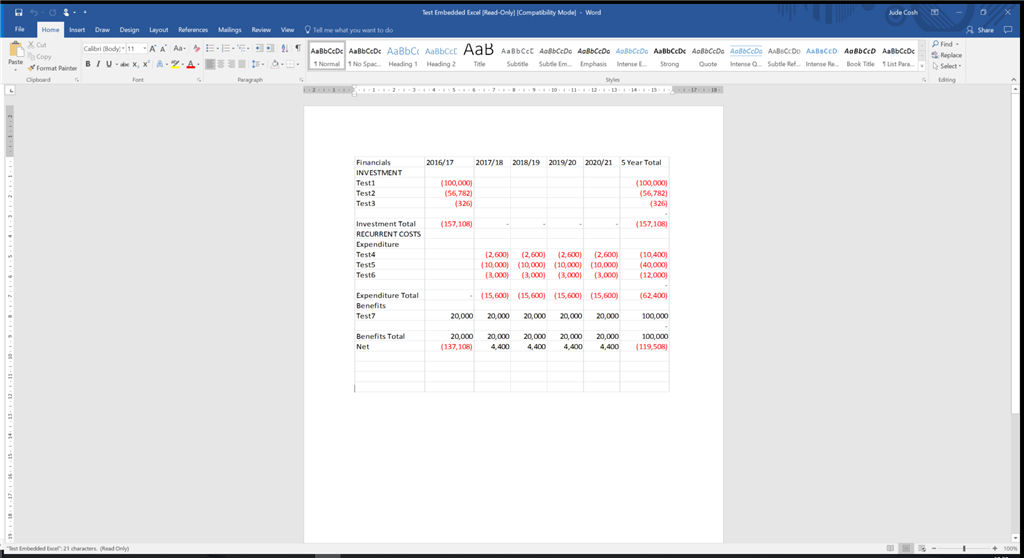Click the Sort A-Z icon
This screenshot has height=558, width=1024.
tap(285, 48)
